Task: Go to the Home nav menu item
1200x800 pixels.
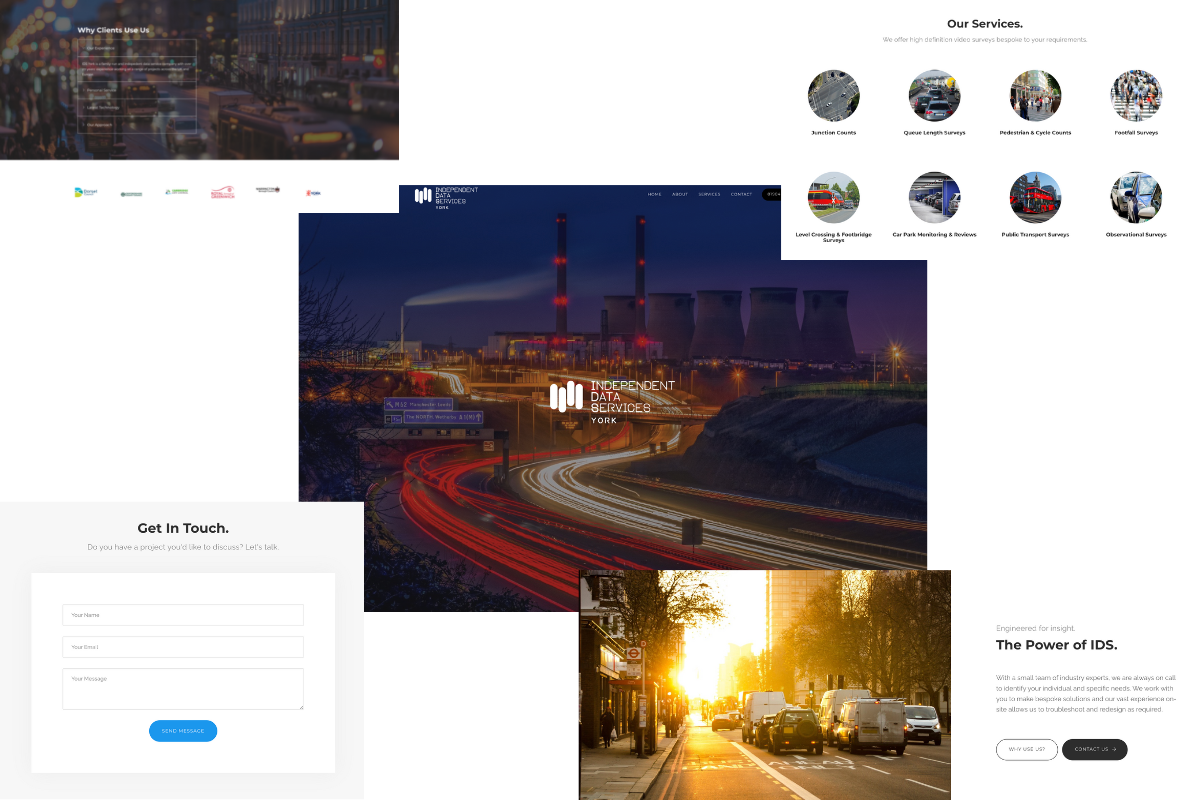Action: (654, 194)
